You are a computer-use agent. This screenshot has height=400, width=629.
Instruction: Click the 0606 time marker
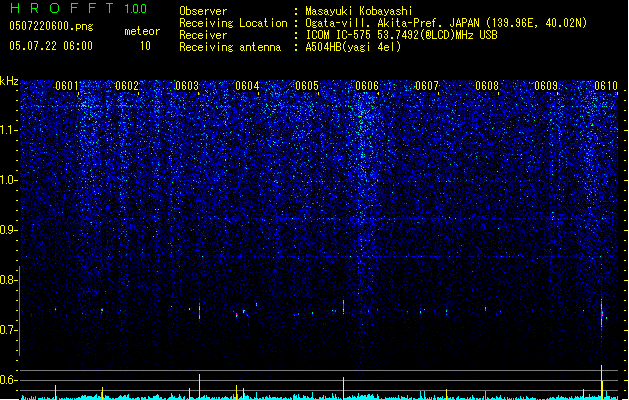click(367, 86)
